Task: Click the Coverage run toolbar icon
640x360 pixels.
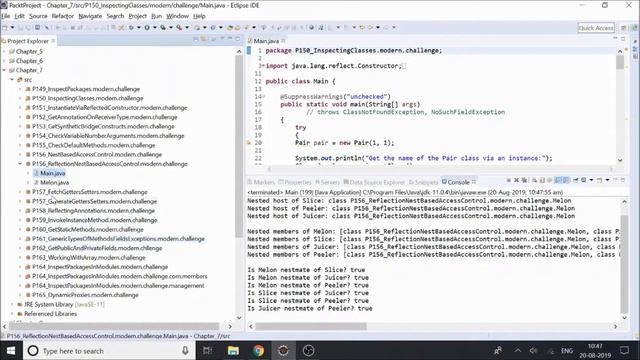Action: click(163, 27)
